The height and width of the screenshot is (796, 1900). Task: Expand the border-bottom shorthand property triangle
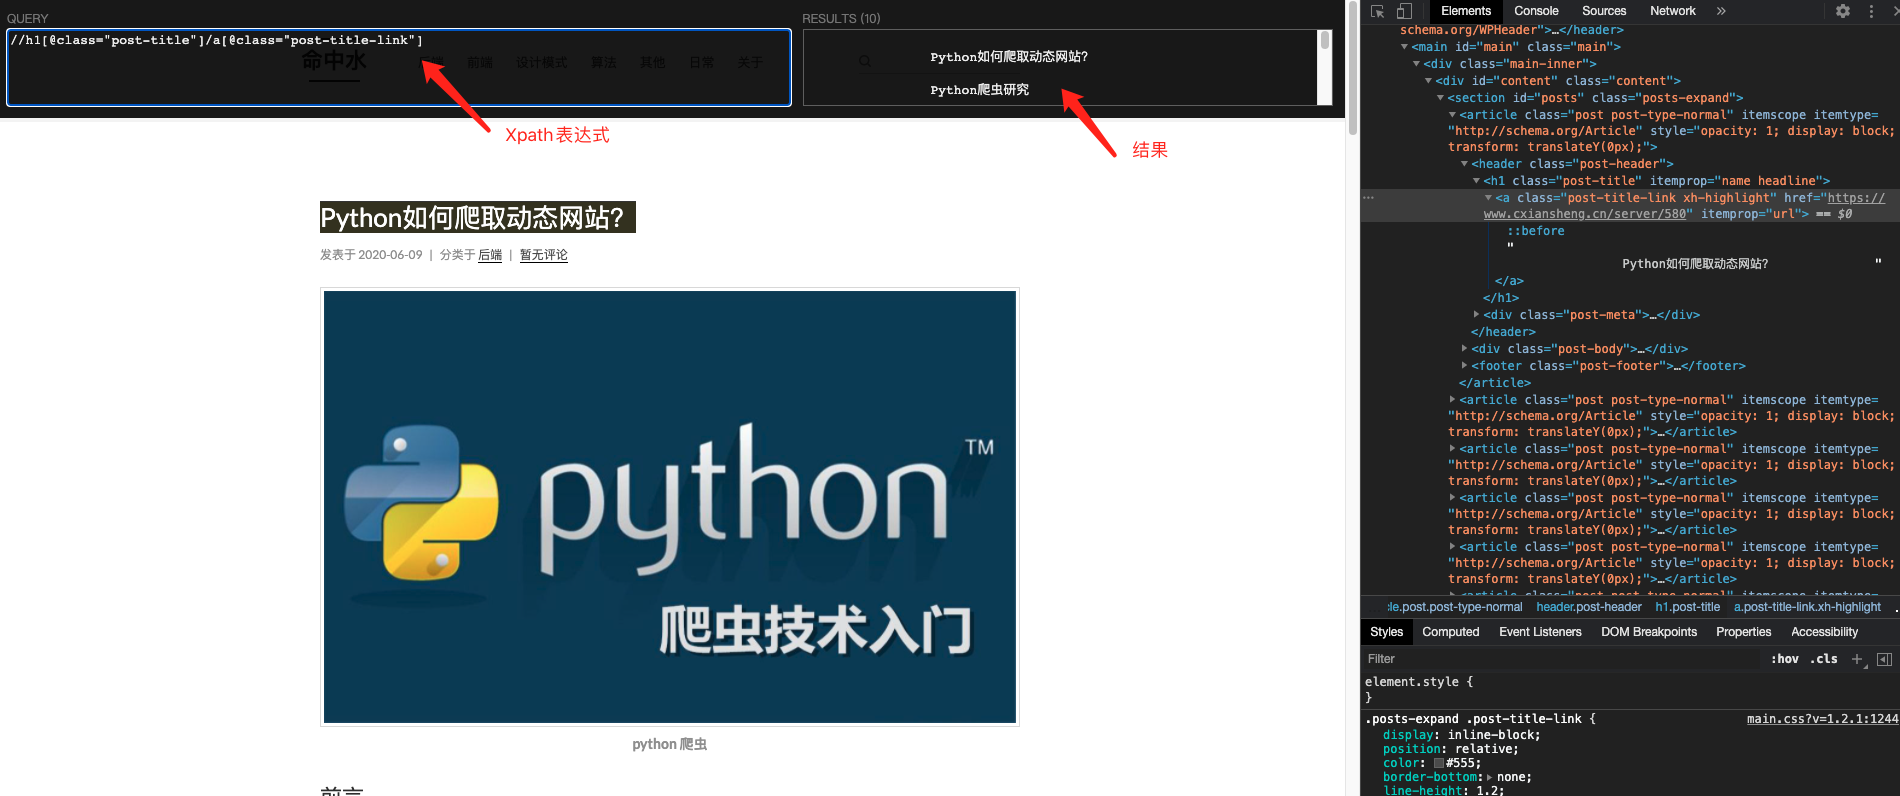tap(1489, 777)
